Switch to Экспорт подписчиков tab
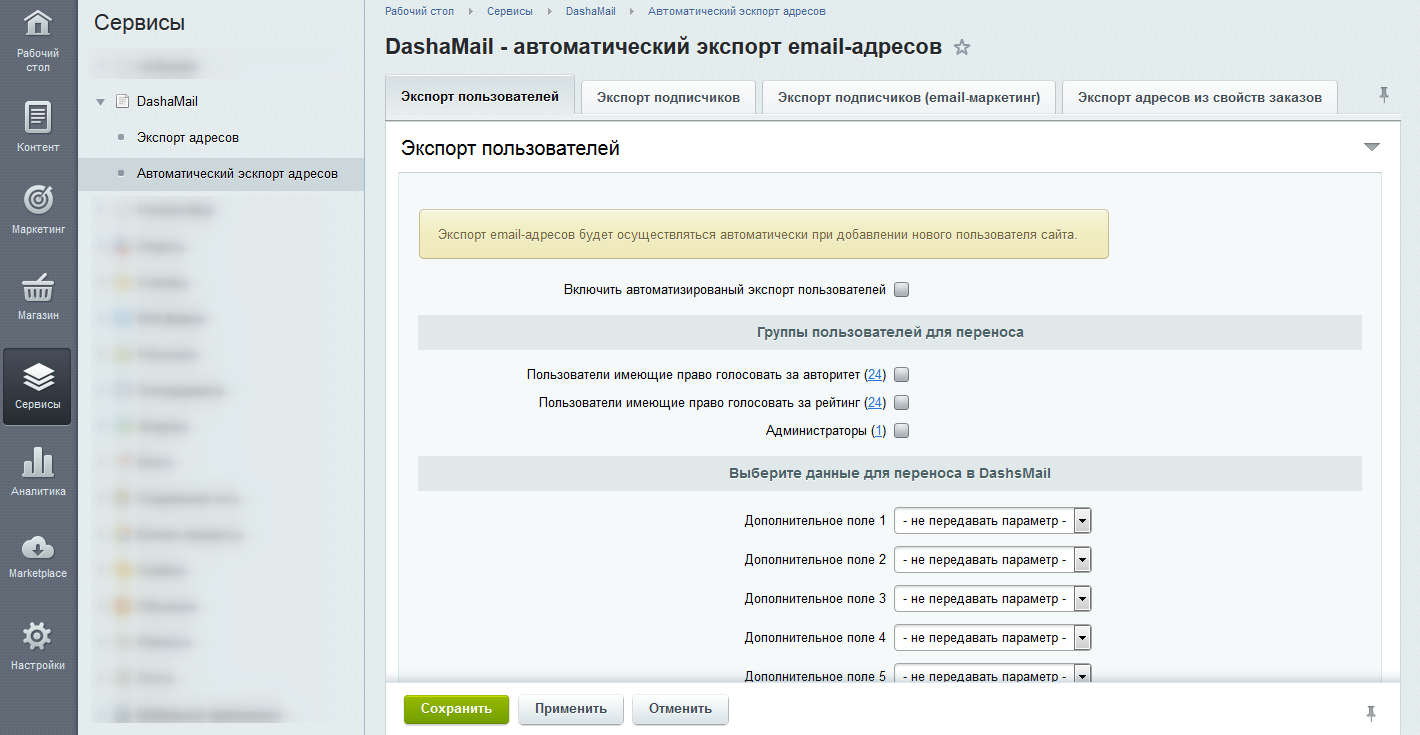 668,97
